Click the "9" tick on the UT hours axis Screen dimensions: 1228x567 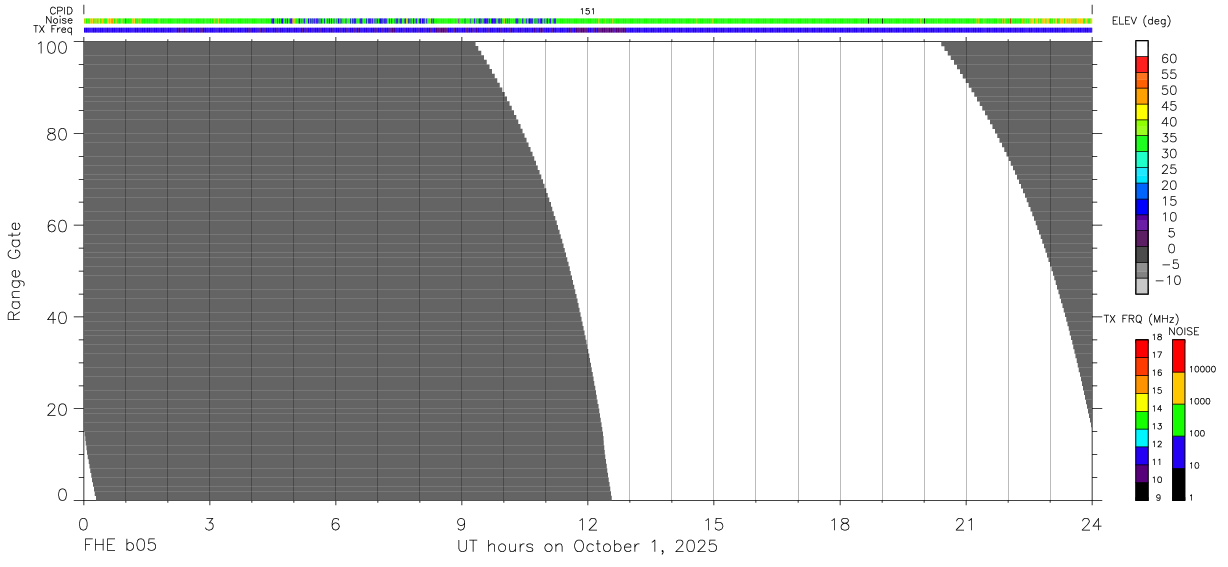(x=461, y=523)
